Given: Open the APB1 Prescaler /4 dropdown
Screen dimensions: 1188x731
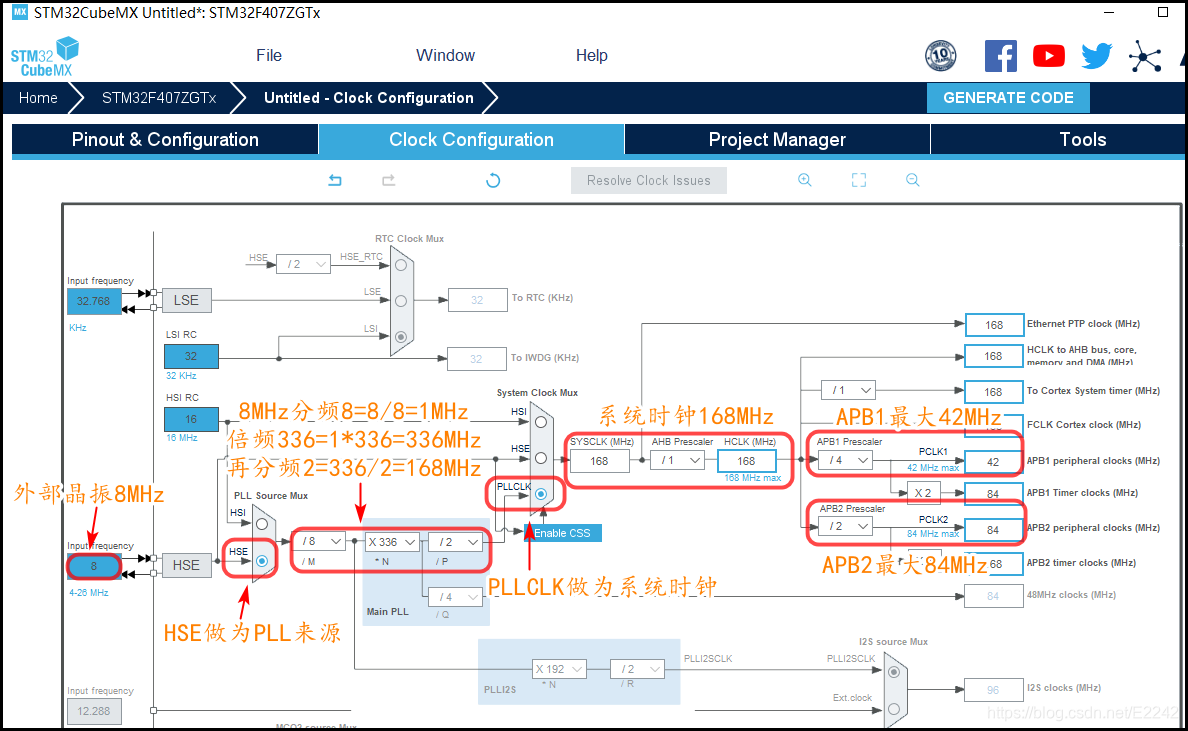Looking at the screenshot, I should pos(846,460).
